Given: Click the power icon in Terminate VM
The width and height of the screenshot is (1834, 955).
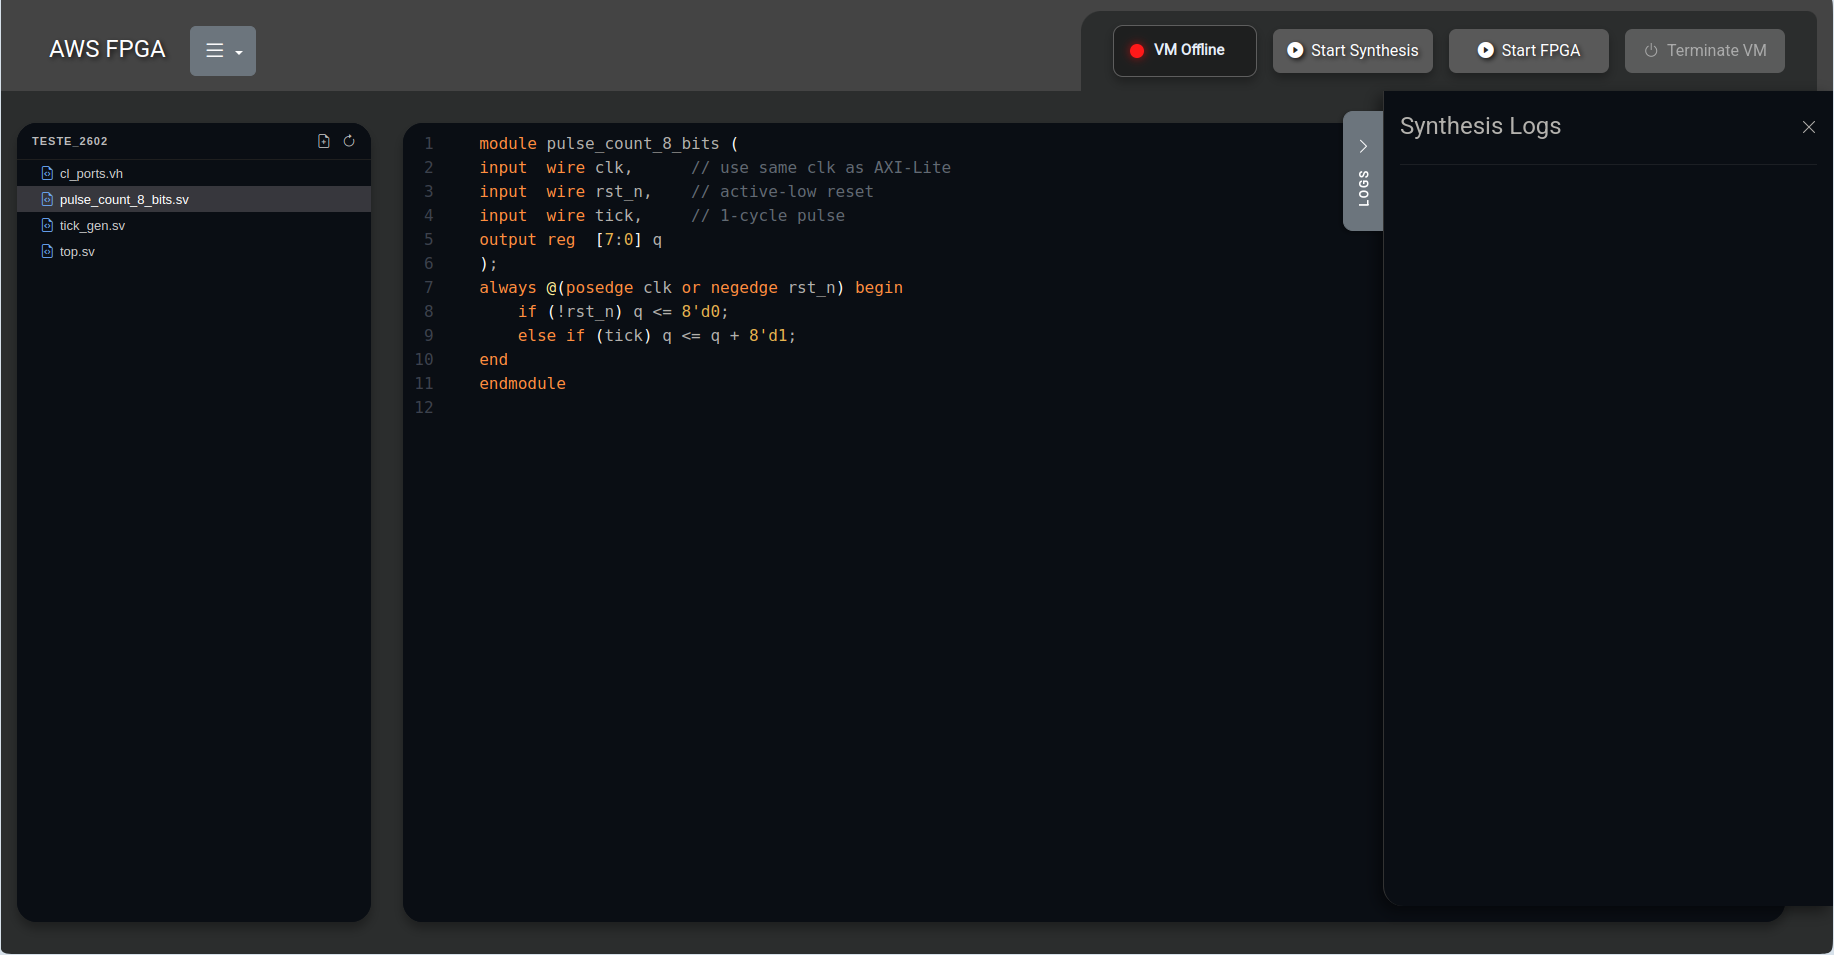Looking at the screenshot, I should point(1651,50).
